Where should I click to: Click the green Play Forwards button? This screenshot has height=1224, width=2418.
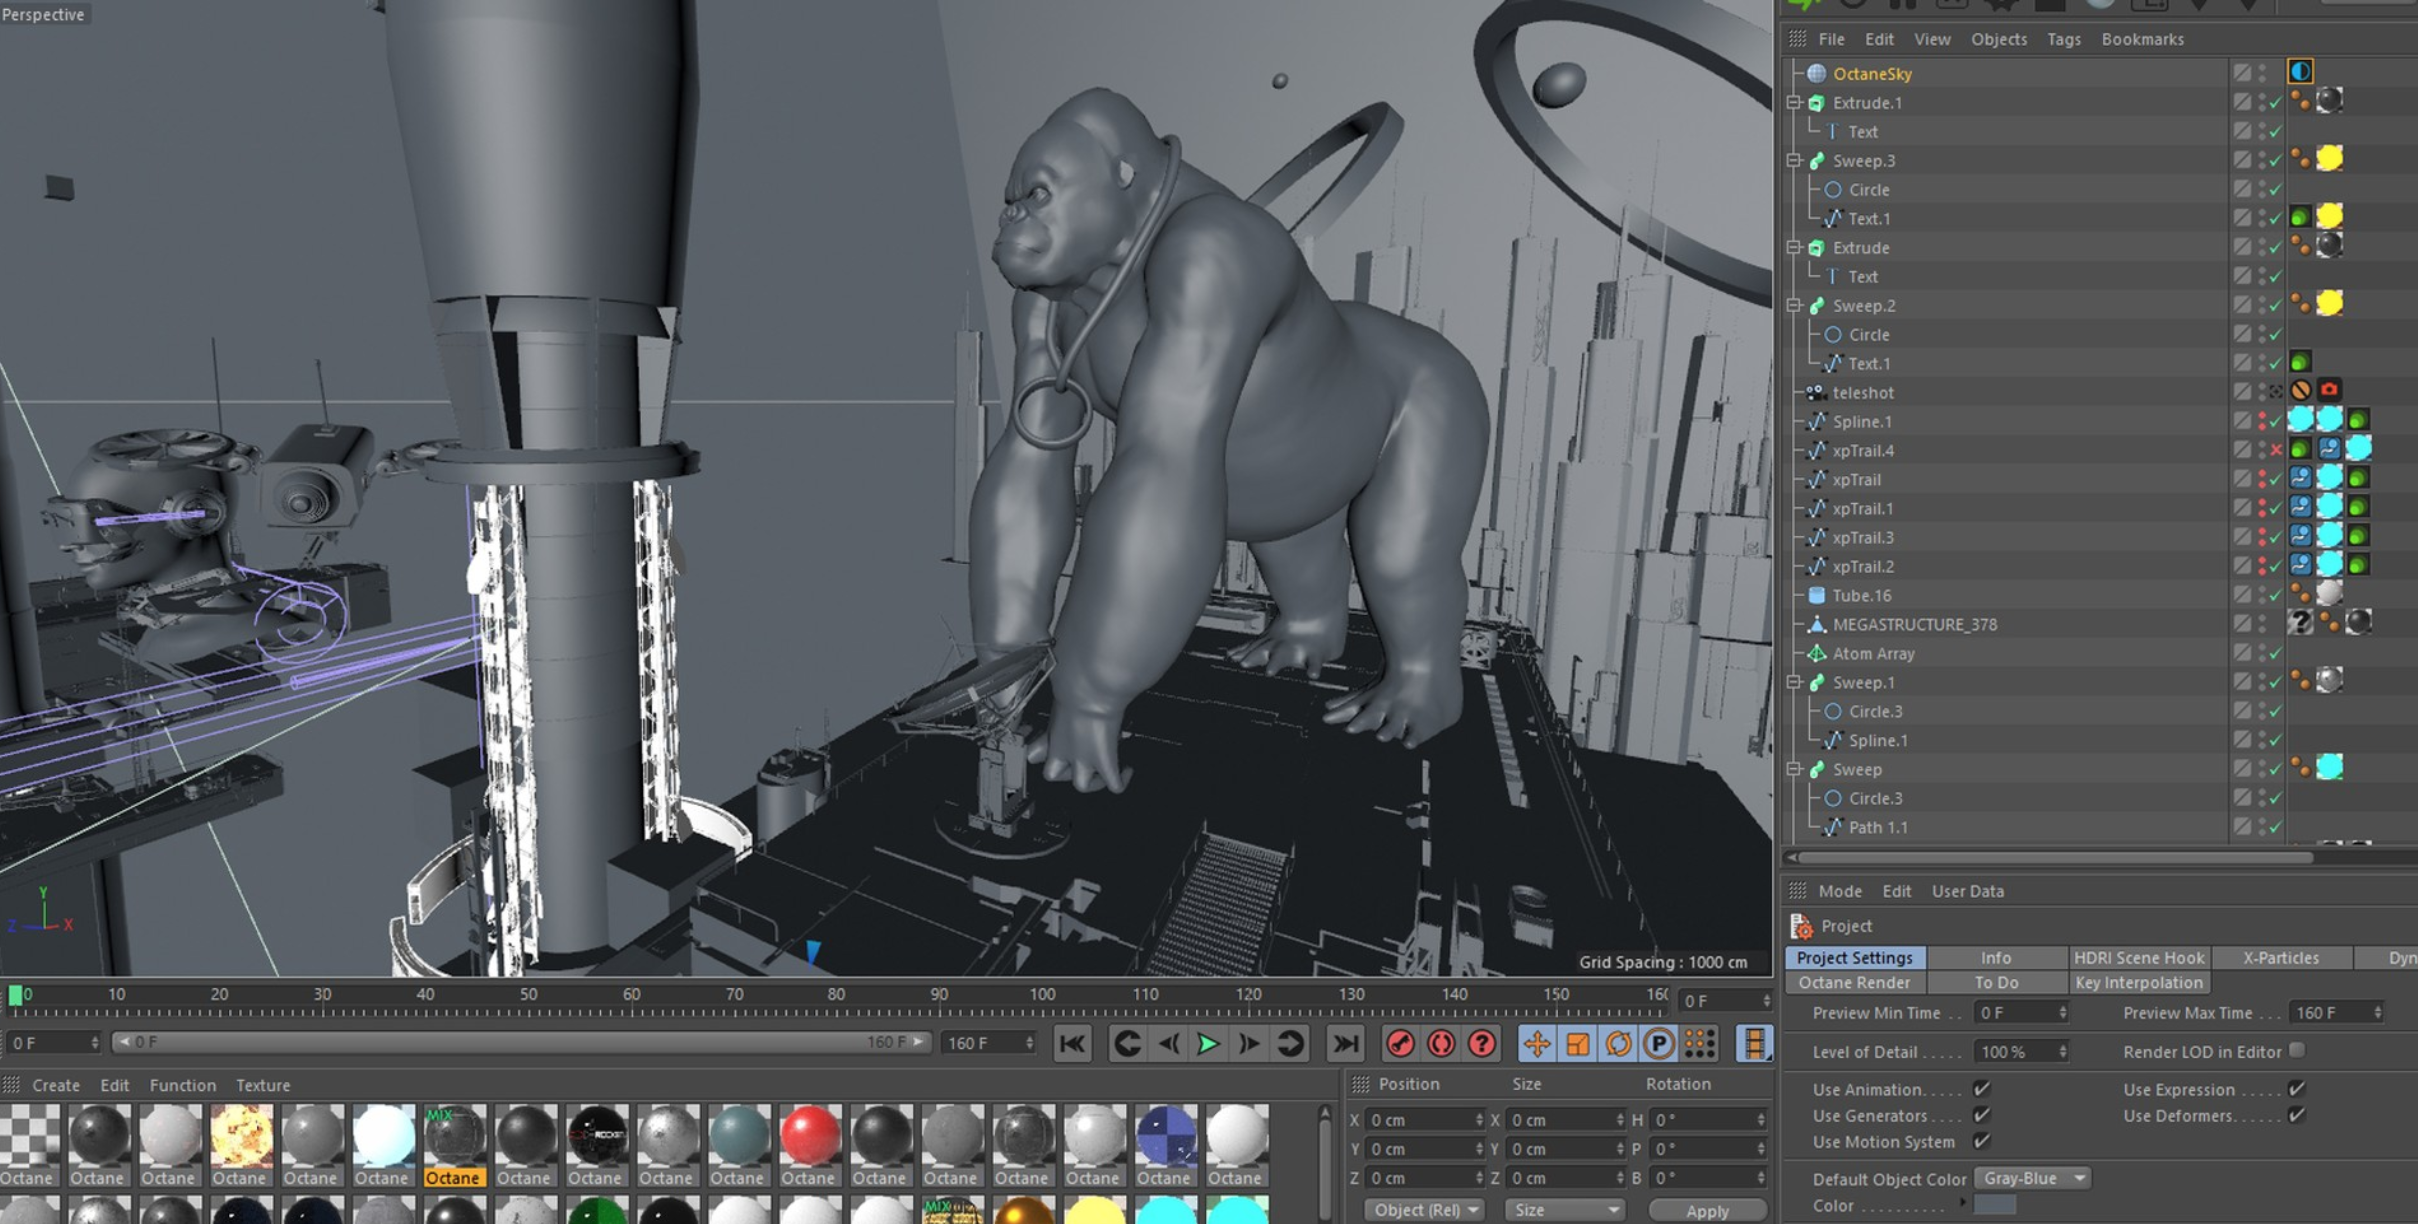pos(1208,1044)
